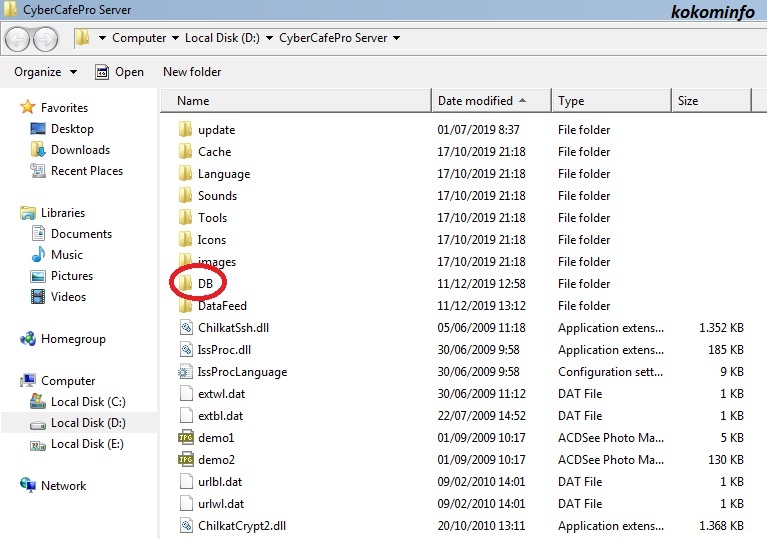The image size is (767, 539).
Task: Click the demo2 JPG image icon
Action: coord(186,459)
